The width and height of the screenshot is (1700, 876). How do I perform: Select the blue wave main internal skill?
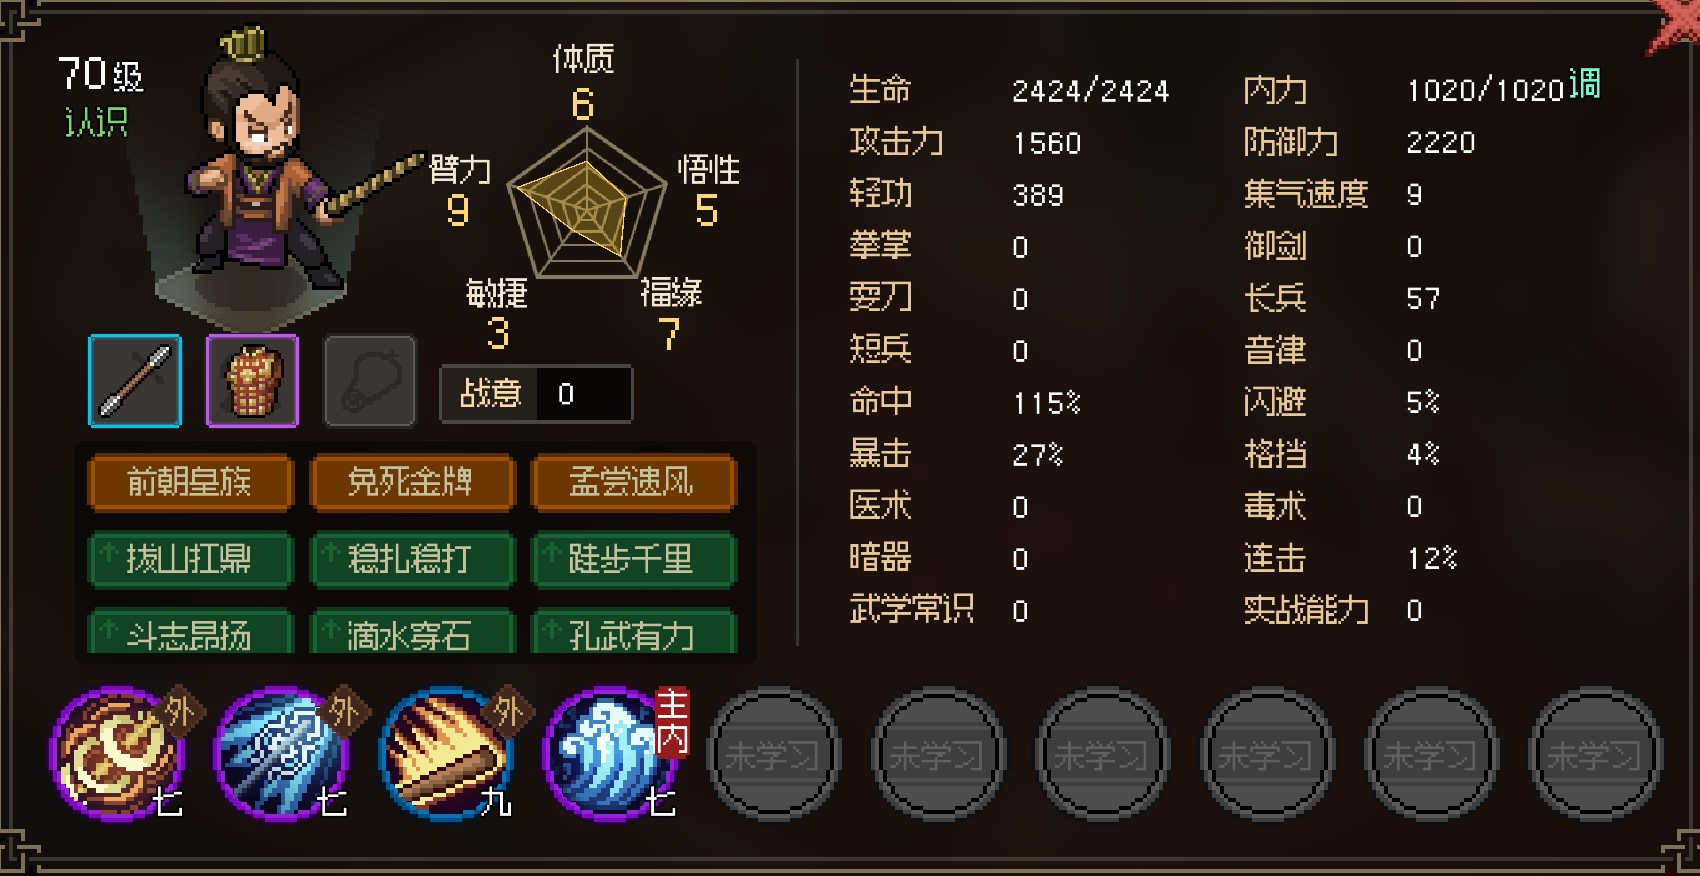(611, 754)
